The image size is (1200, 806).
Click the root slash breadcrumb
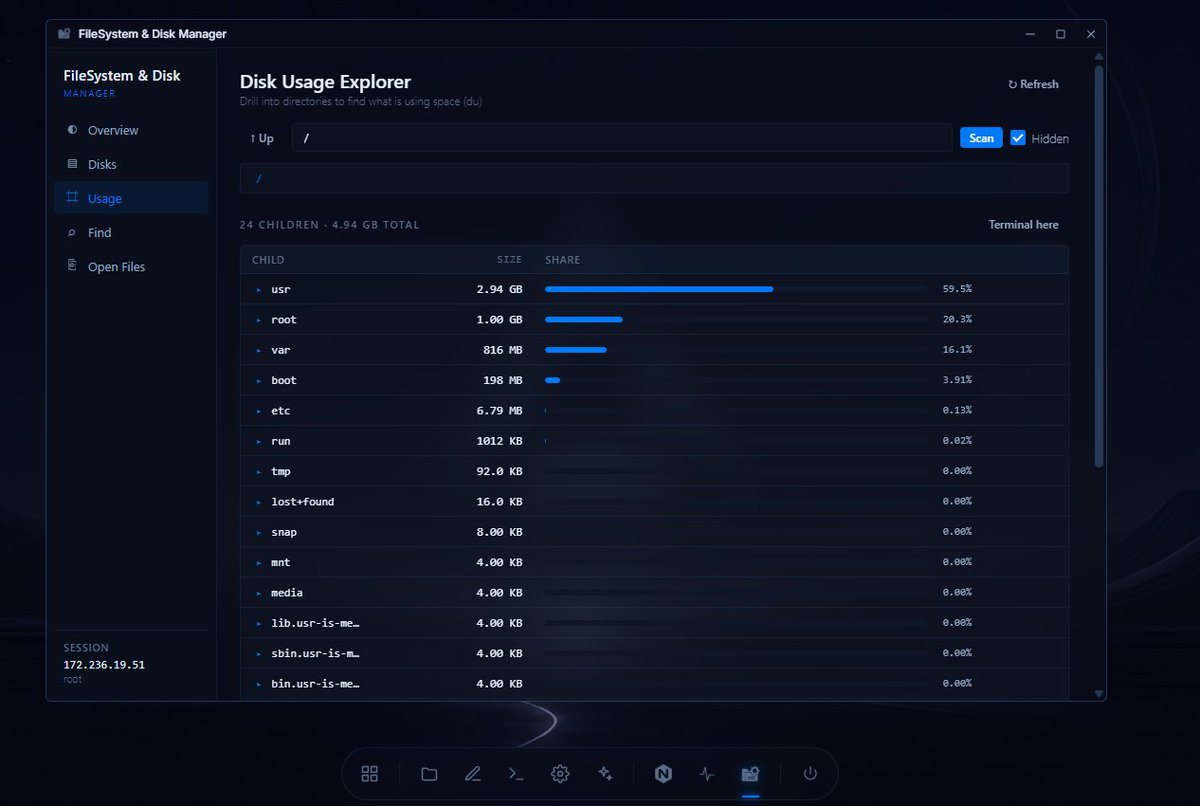tap(259, 178)
